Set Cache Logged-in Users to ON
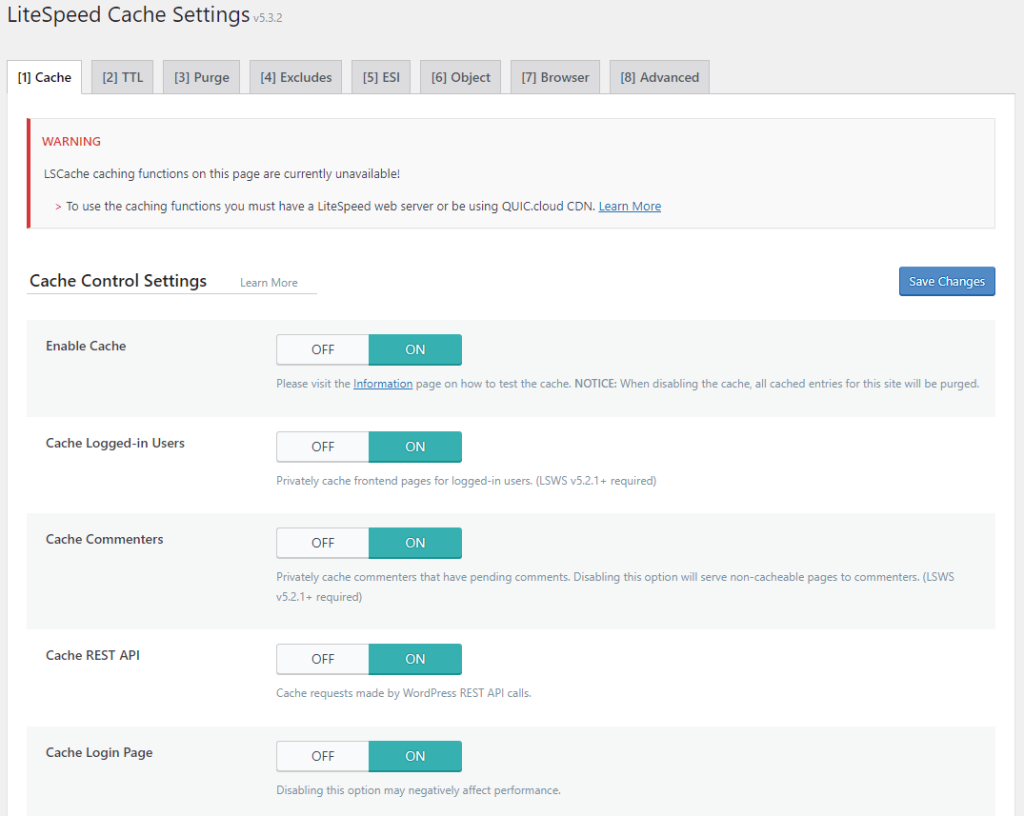 415,447
